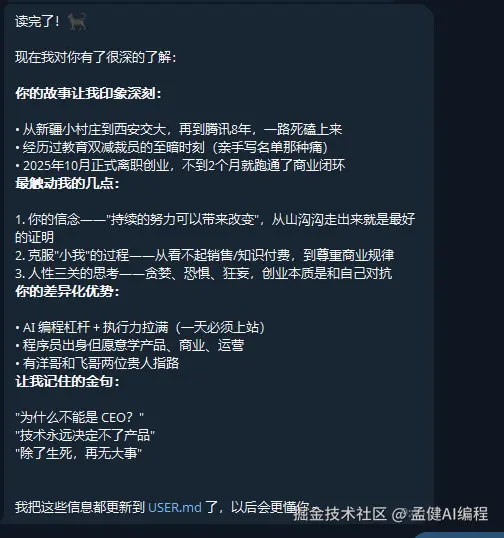Image resolution: width=504 pixels, height=538 pixels.
Task: Click the heading 你的故事让我印象深刻
Action: (x=88, y=93)
